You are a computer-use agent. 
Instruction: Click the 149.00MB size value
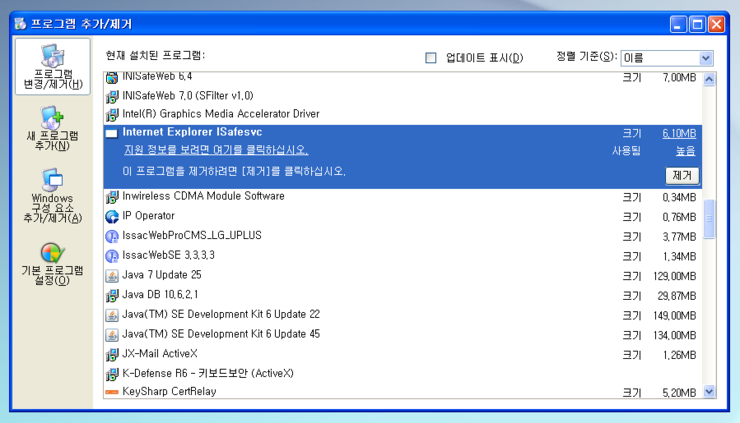click(675, 316)
